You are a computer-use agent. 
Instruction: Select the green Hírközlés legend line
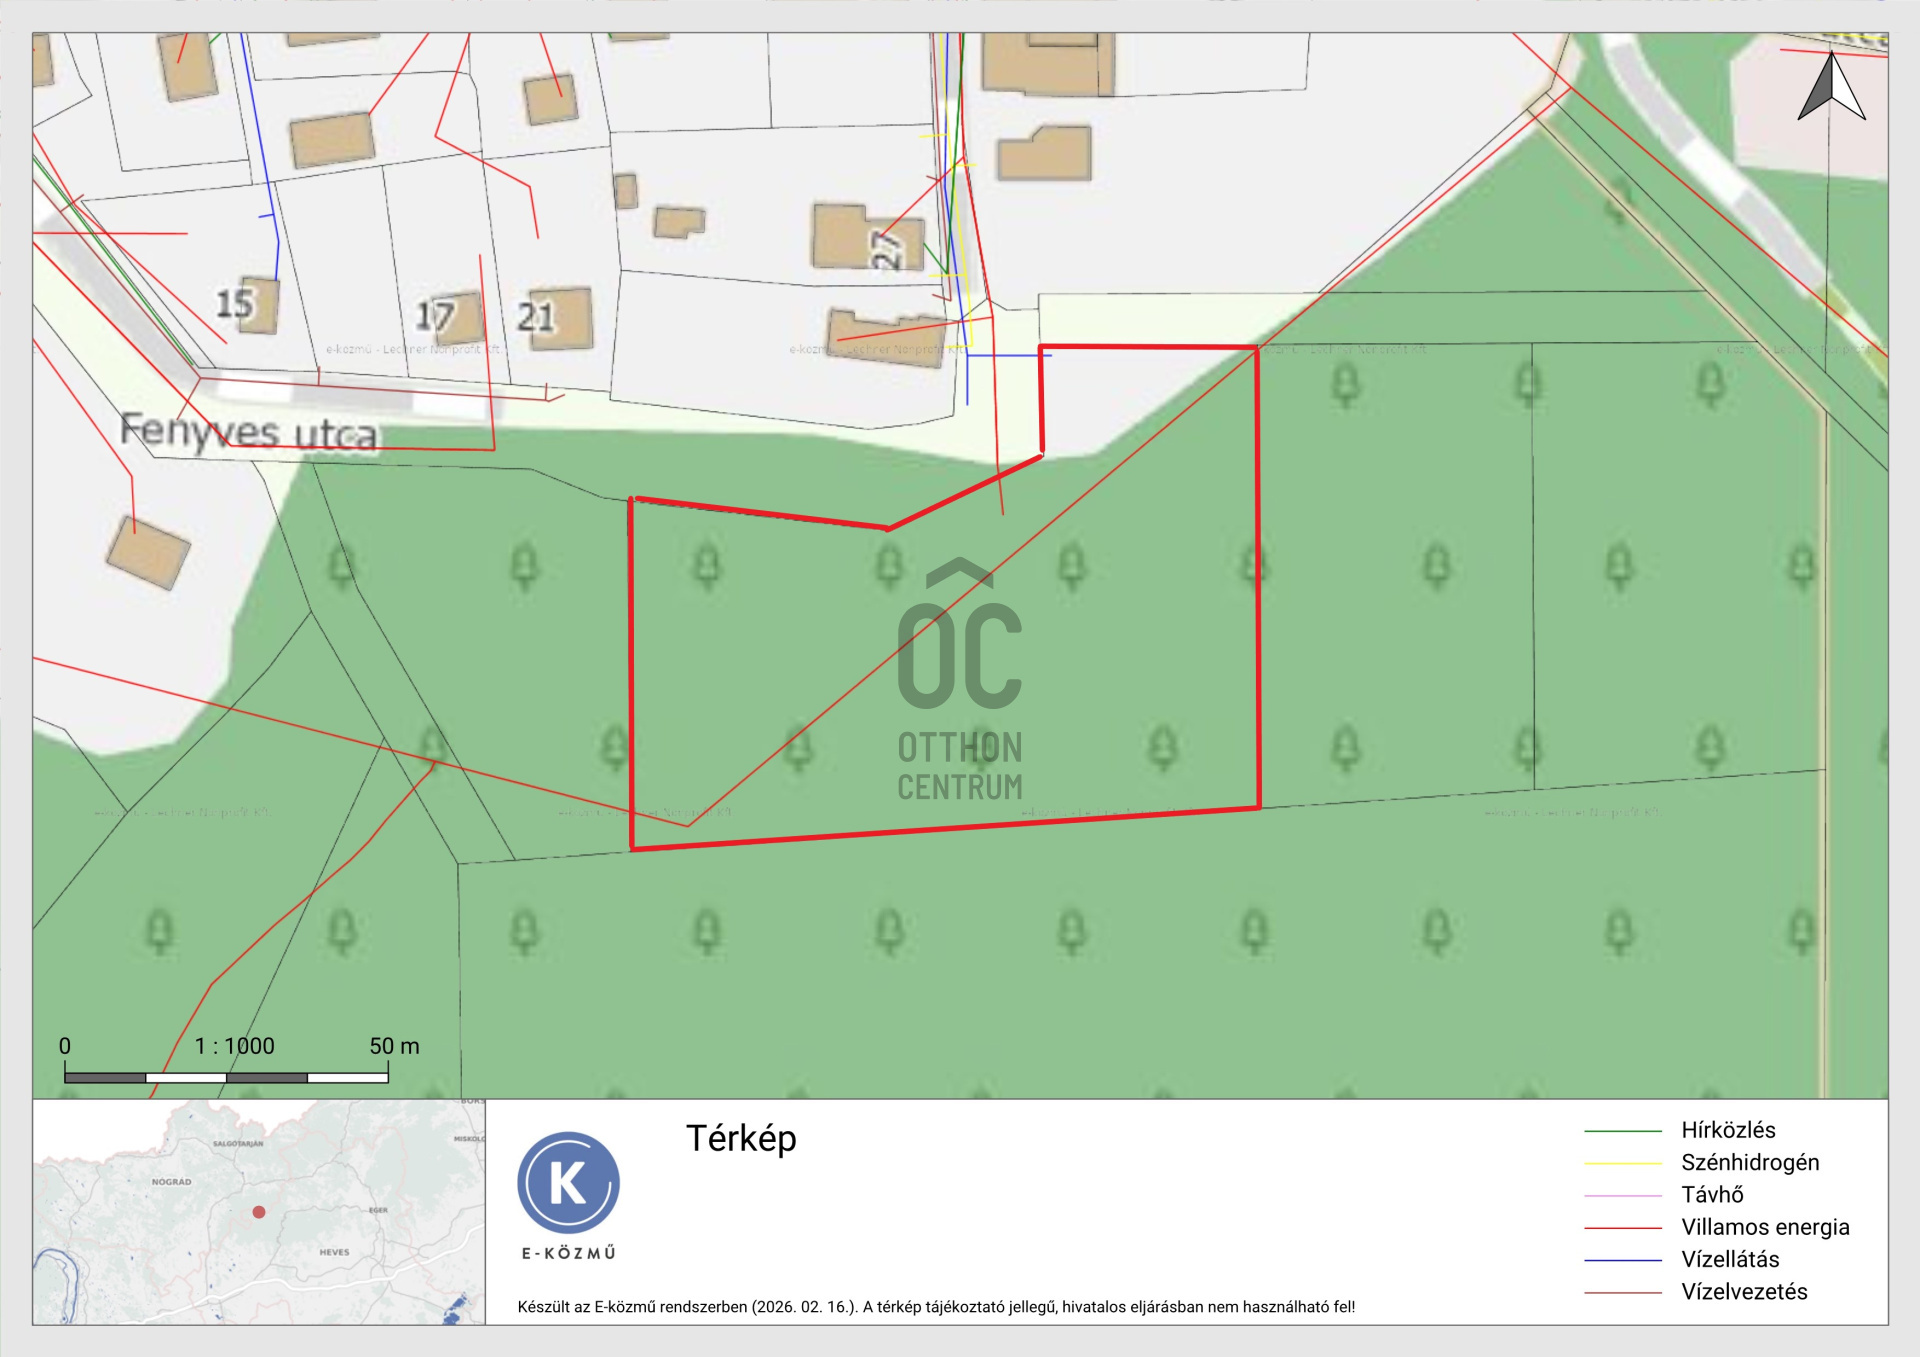click(1622, 1131)
